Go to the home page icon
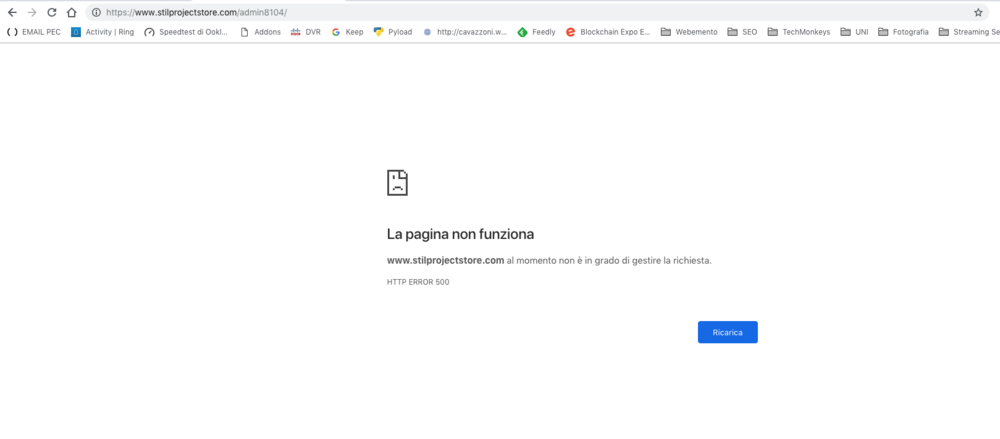The width and height of the screenshot is (1000, 439). (71, 12)
